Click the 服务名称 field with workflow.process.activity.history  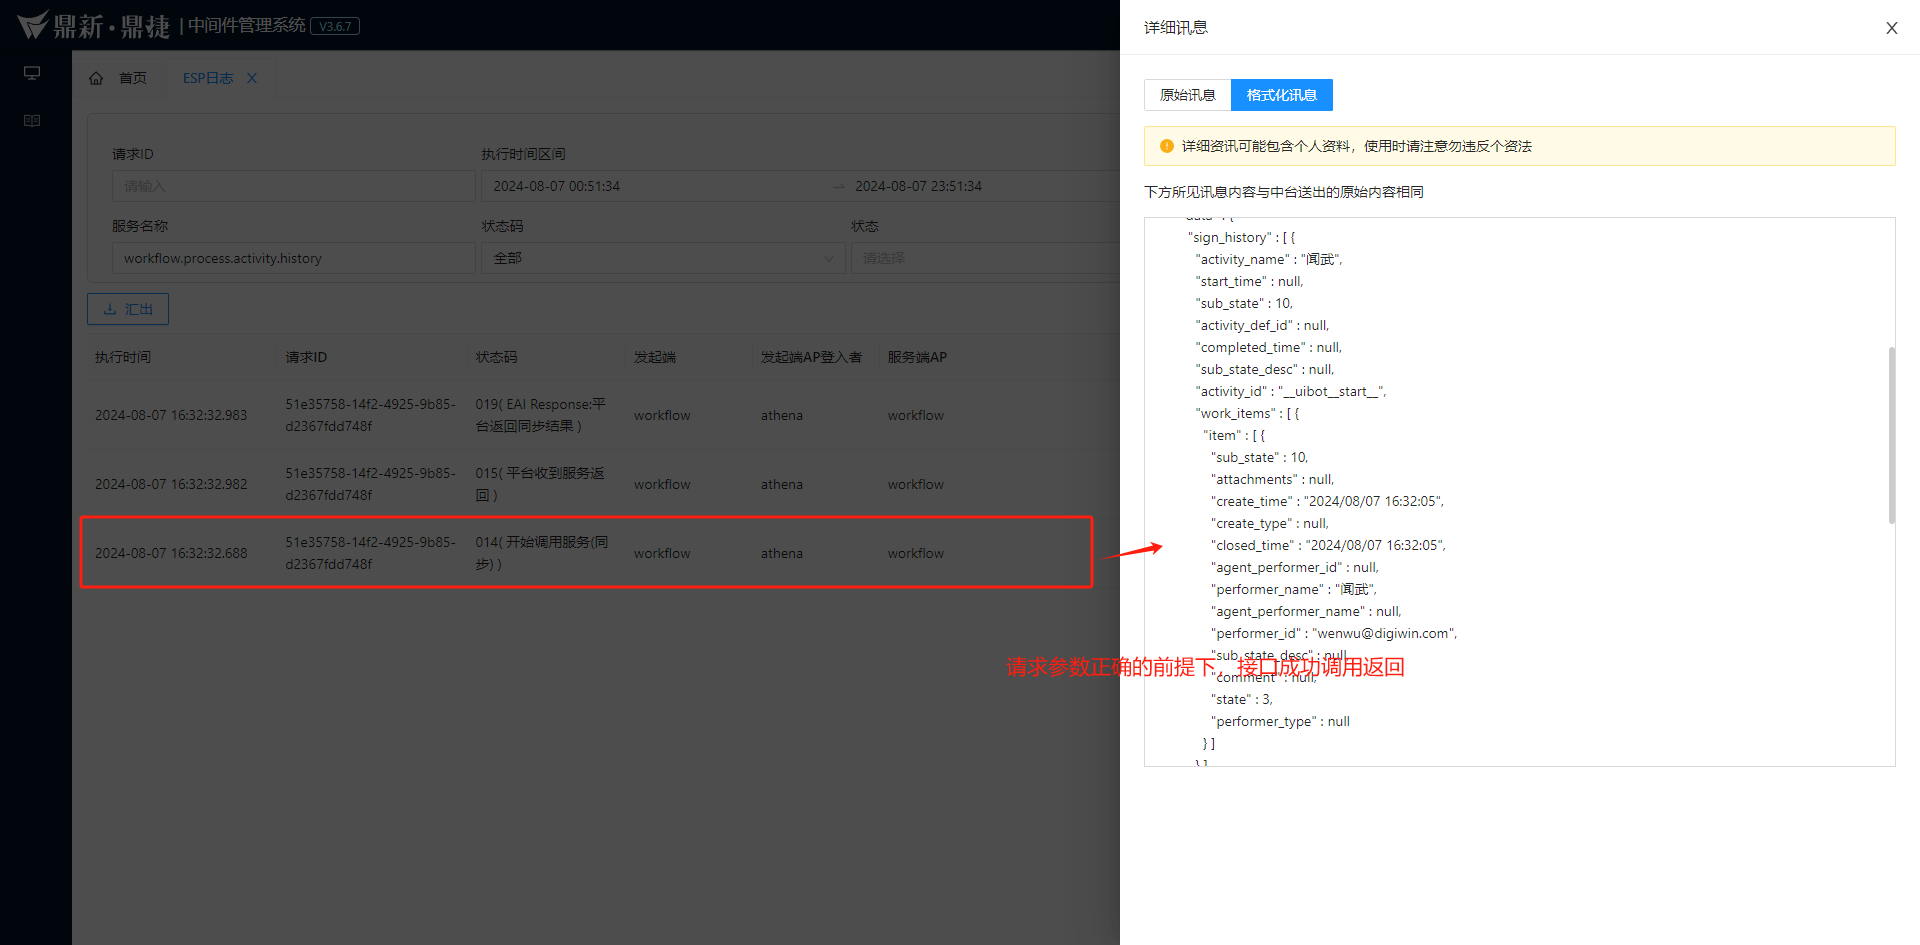point(293,258)
